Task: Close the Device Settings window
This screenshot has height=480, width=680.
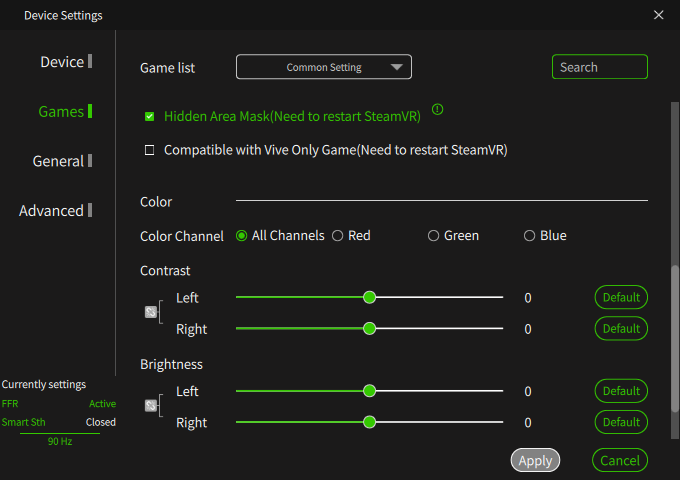Action: 658,15
